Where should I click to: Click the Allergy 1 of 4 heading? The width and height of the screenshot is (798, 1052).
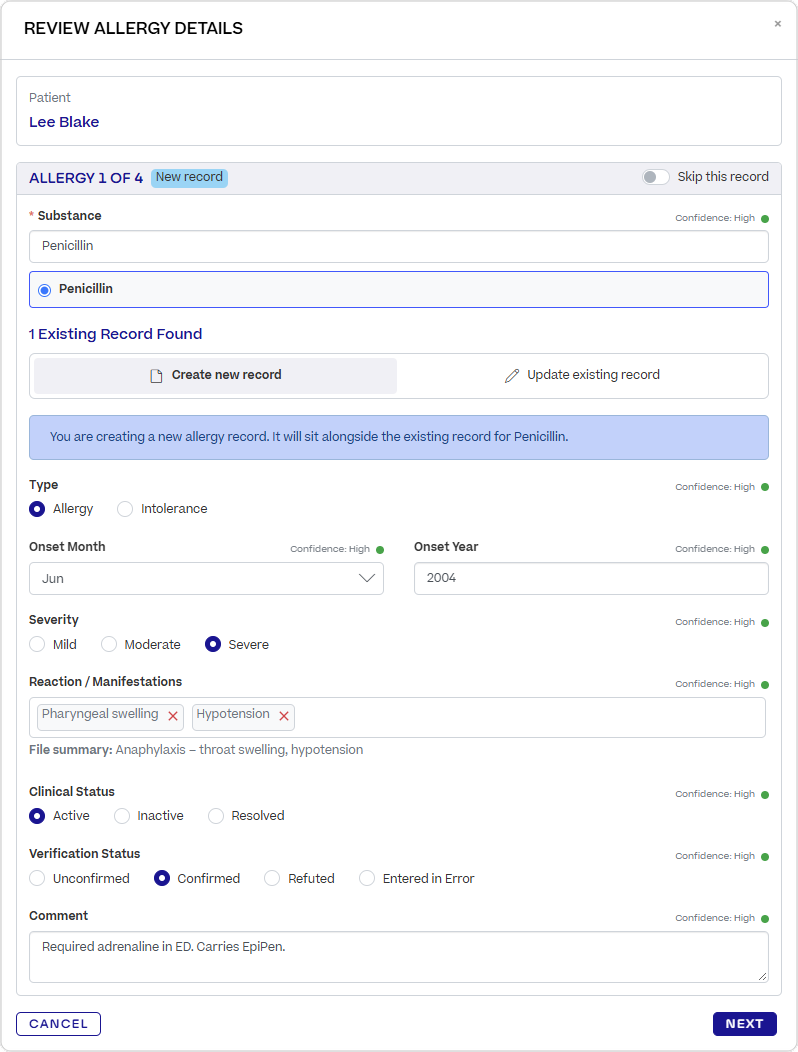click(x=86, y=178)
